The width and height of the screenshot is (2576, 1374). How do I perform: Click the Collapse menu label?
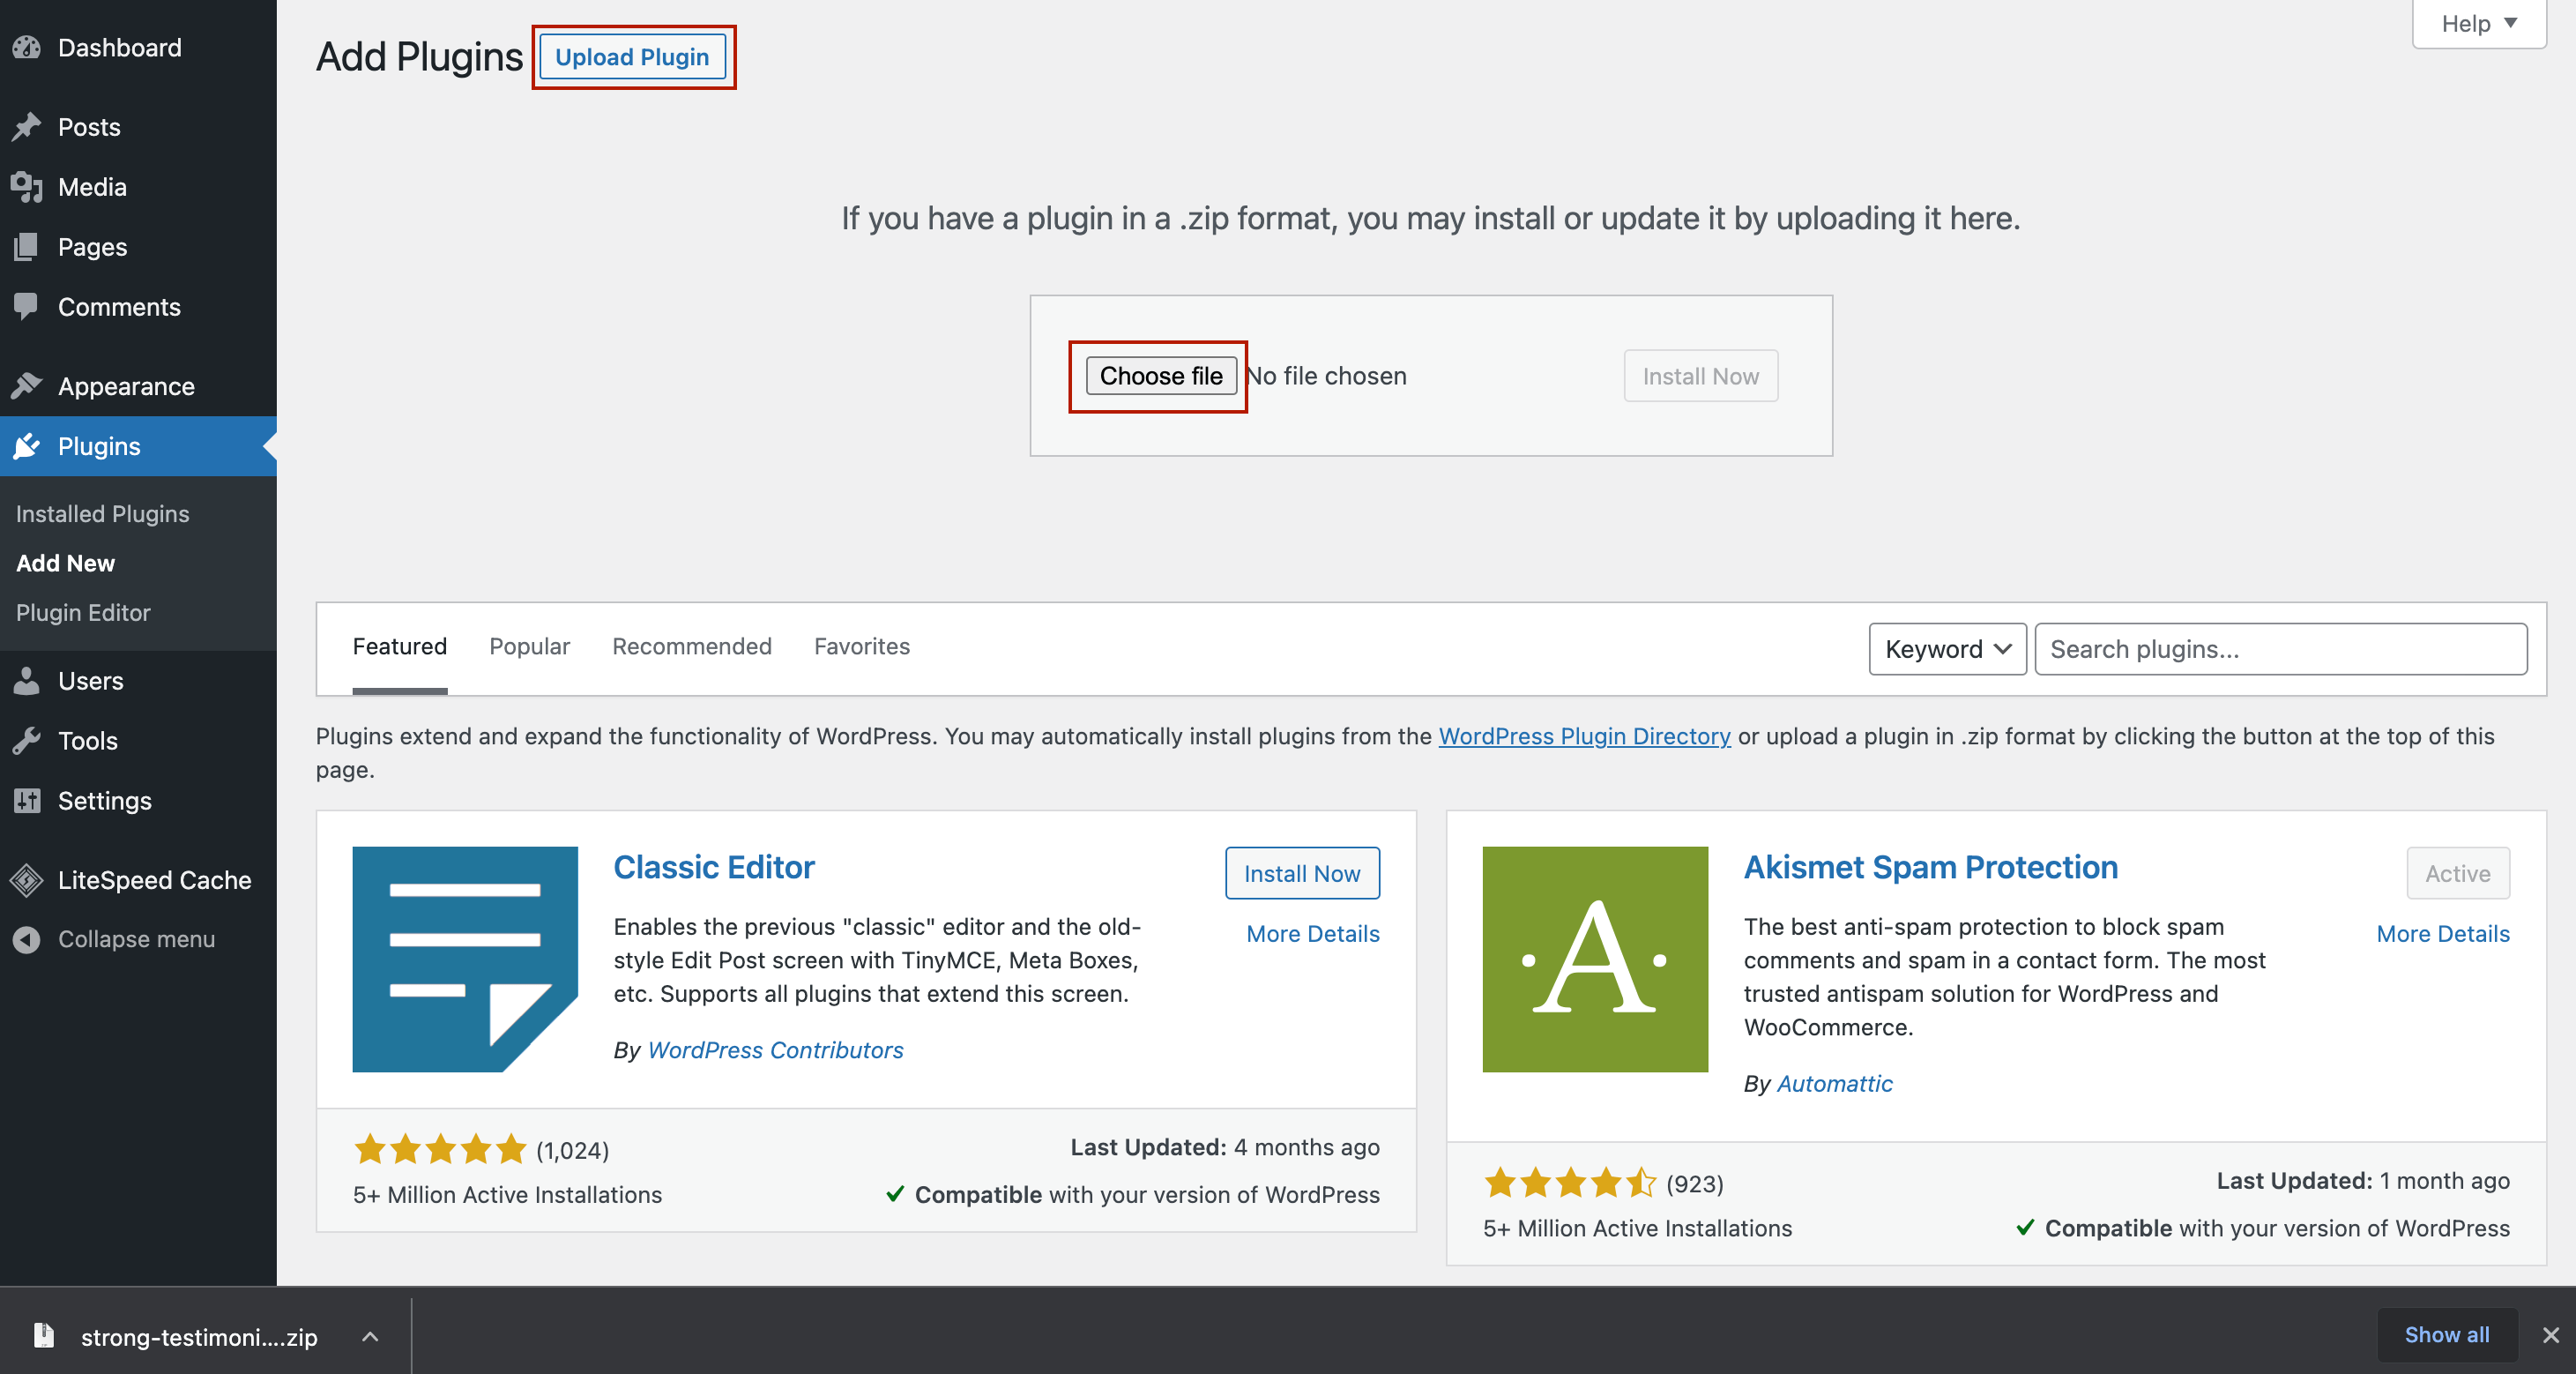coord(136,939)
